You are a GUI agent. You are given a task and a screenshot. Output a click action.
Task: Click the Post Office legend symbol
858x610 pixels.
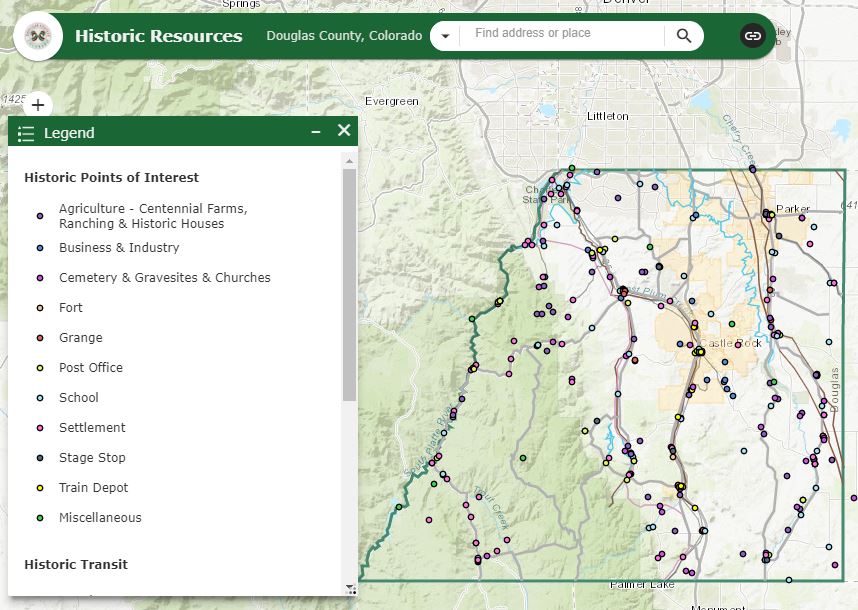pos(40,368)
